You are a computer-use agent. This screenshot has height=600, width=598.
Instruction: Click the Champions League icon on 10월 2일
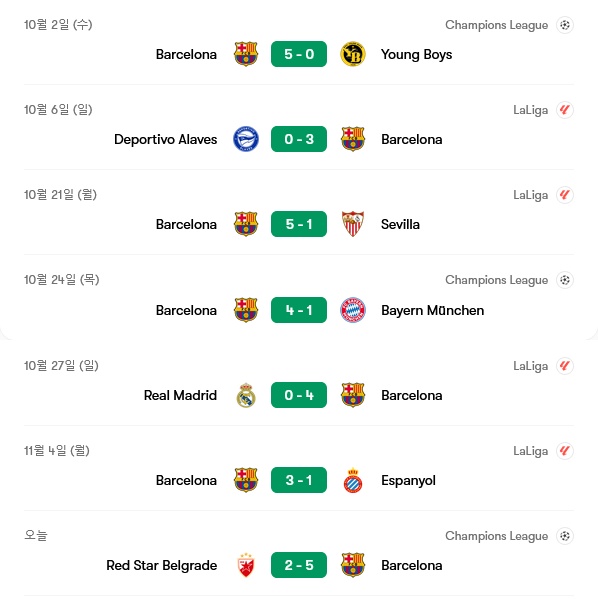click(x=565, y=25)
